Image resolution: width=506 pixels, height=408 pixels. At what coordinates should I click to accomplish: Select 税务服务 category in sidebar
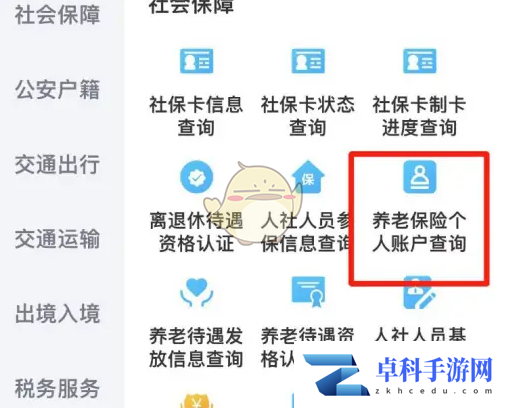57,388
